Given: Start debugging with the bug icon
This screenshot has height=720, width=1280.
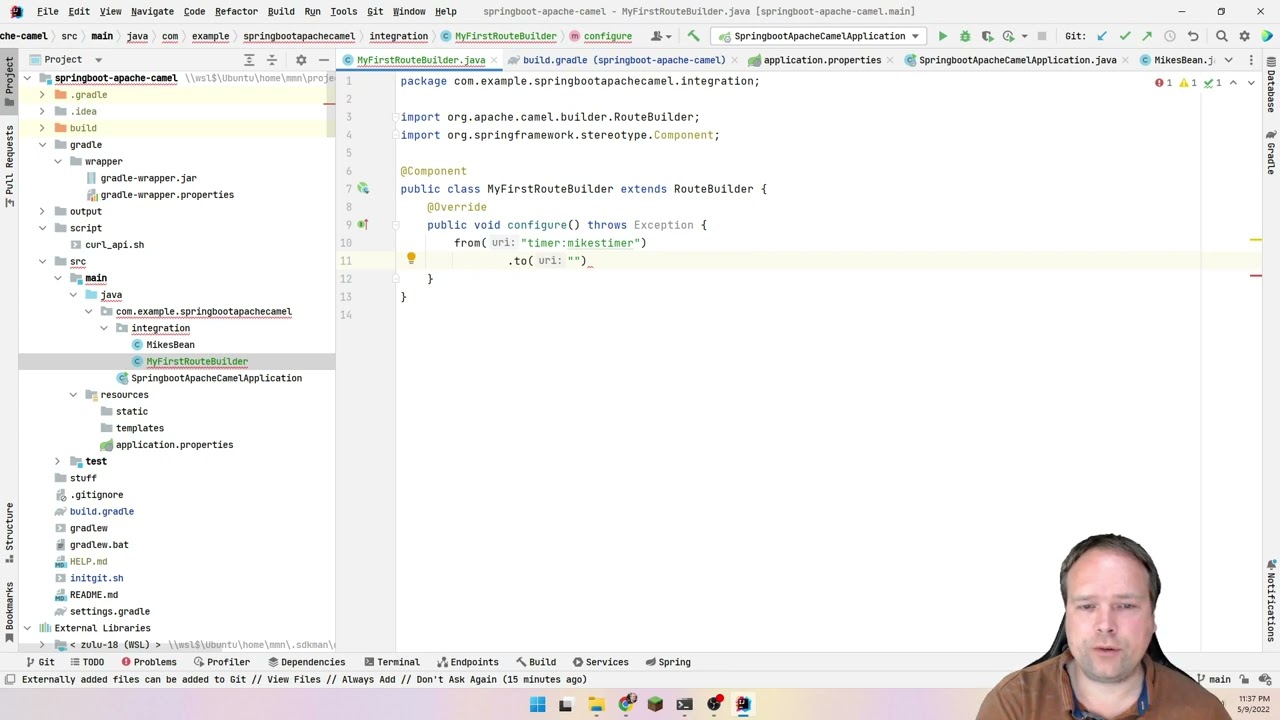Looking at the screenshot, I should 965,36.
